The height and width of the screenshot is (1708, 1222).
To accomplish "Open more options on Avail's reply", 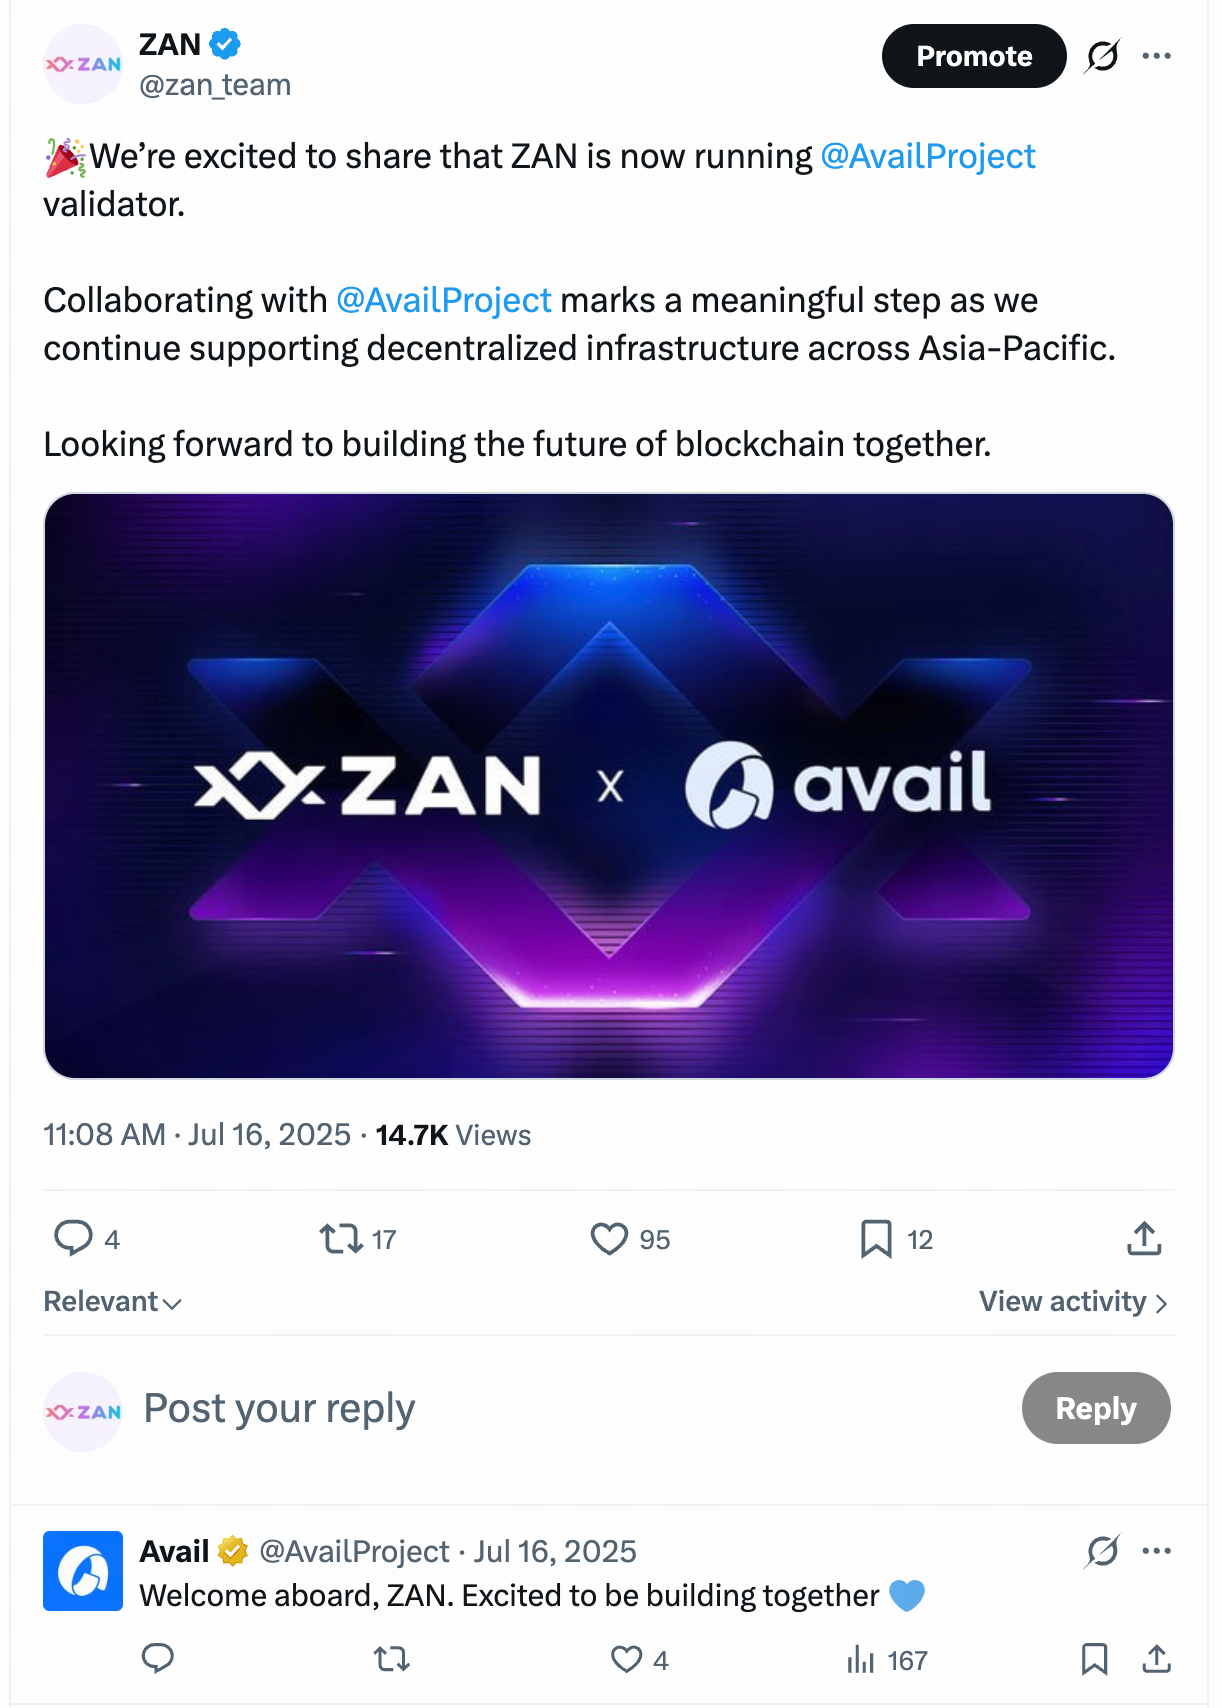I will pyautogui.click(x=1157, y=1551).
